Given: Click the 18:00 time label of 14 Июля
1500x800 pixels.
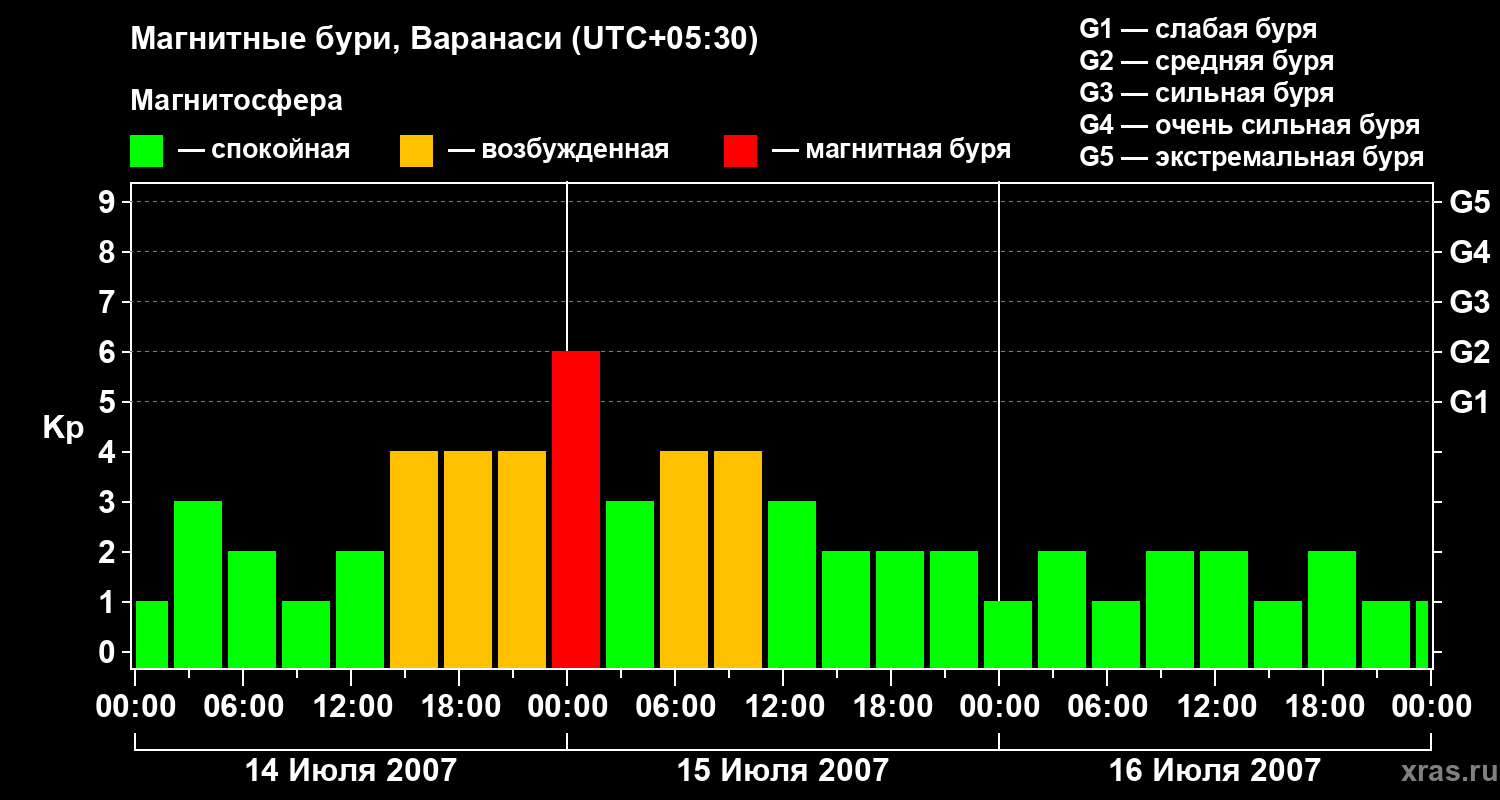Looking at the screenshot, I should (x=459, y=707).
